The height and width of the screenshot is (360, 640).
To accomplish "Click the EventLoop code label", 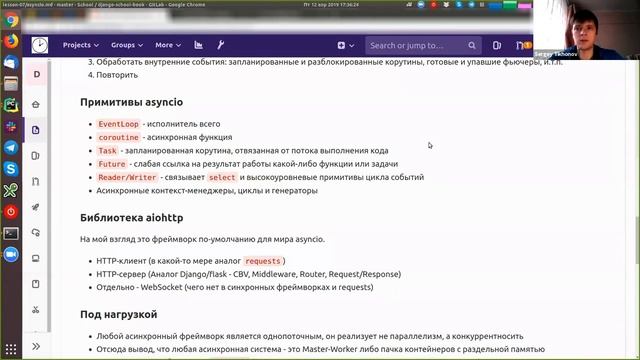I will pyautogui.click(x=118, y=124).
